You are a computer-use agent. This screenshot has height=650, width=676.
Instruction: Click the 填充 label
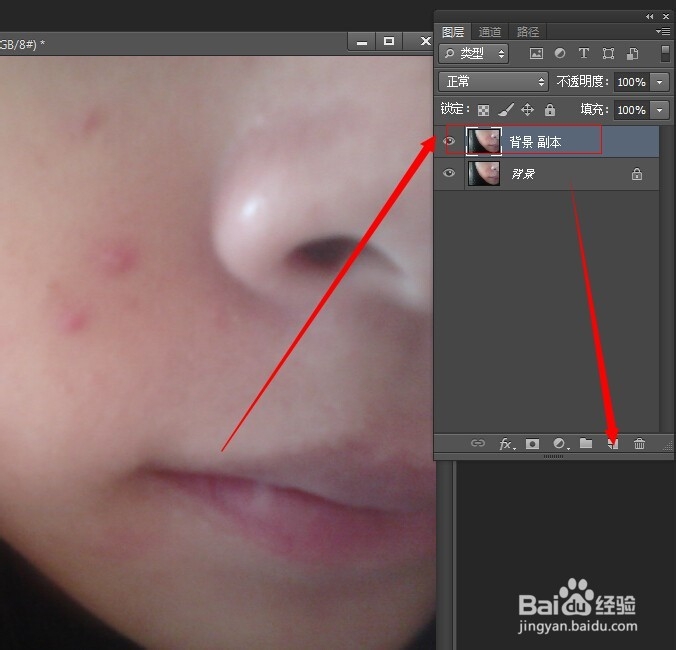coord(594,109)
